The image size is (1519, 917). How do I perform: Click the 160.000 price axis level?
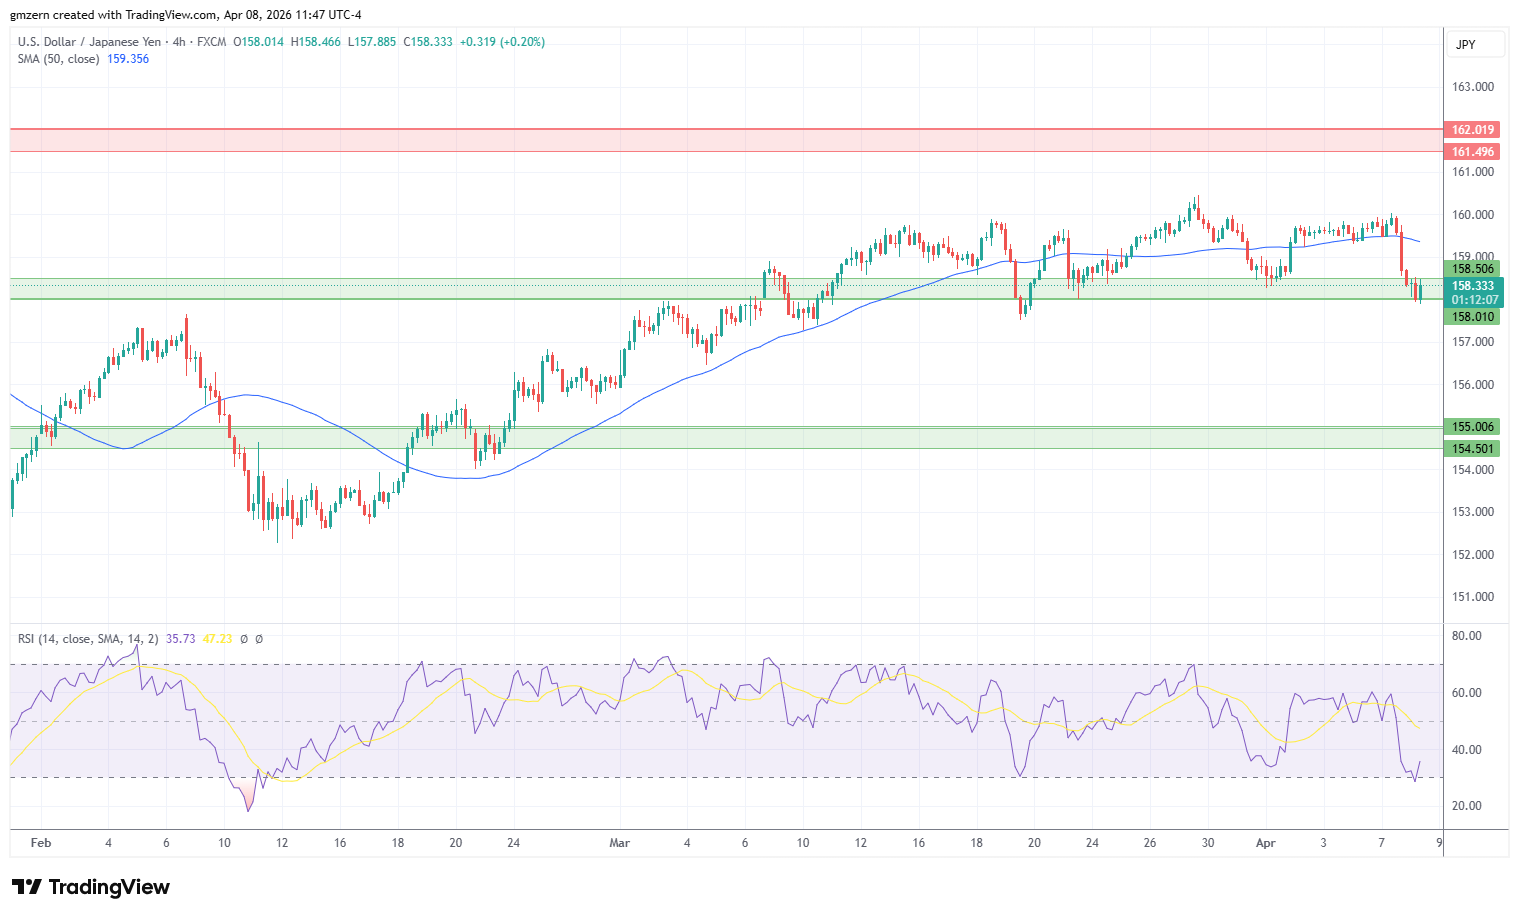coord(1473,215)
